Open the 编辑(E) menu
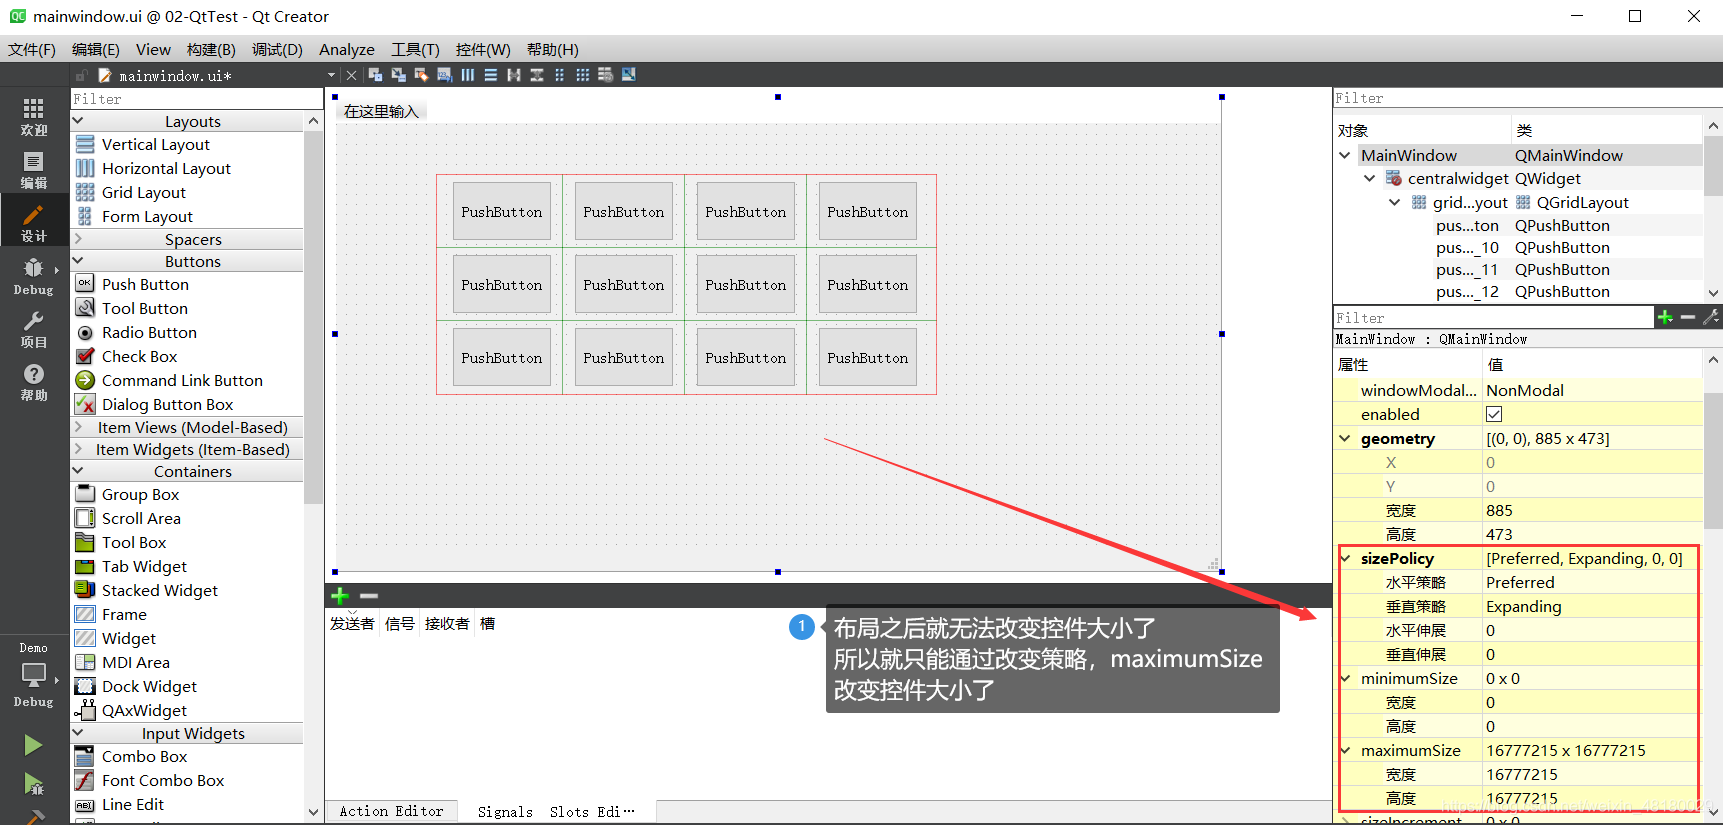This screenshot has width=1723, height=825. 96,50
